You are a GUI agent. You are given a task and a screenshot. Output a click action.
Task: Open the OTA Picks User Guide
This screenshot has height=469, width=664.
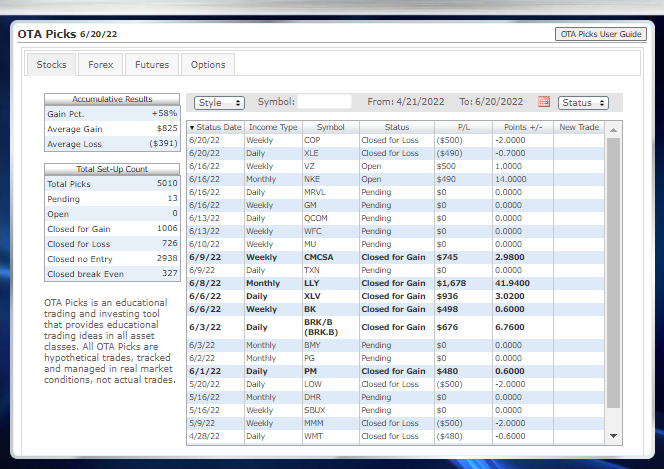(x=600, y=34)
